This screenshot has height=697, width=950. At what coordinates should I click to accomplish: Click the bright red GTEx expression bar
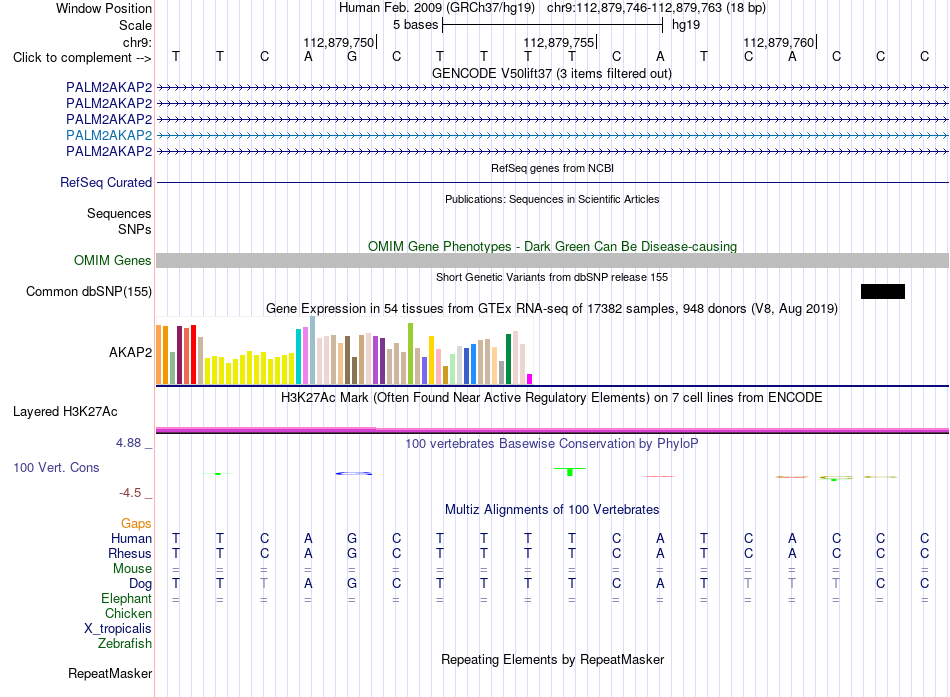pyautogui.click(x=193, y=355)
